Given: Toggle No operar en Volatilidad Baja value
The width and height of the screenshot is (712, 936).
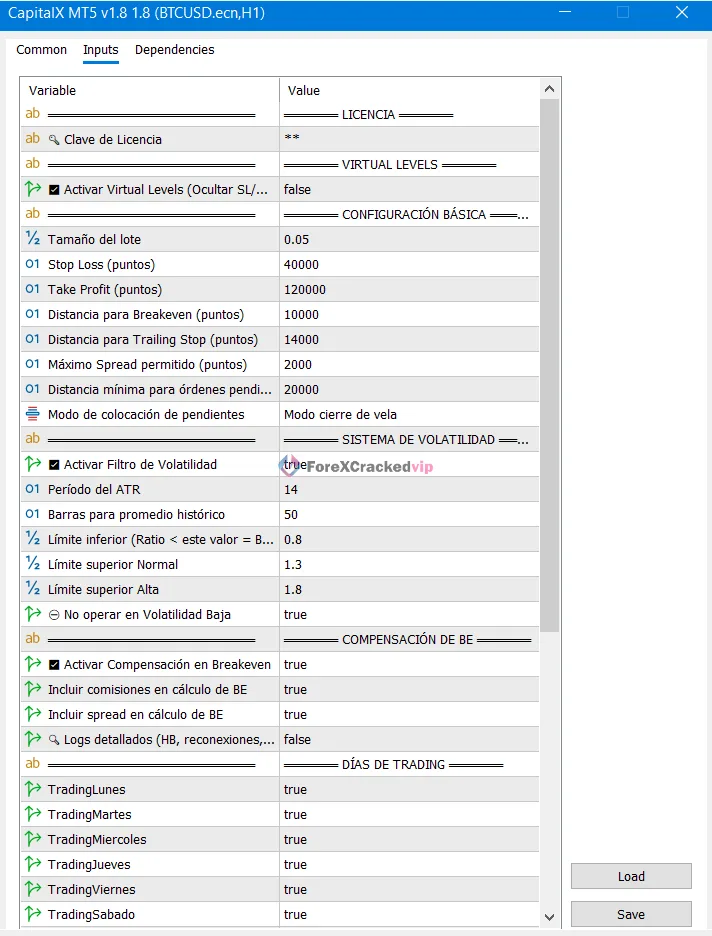Looking at the screenshot, I should click(x=409, y=614).
